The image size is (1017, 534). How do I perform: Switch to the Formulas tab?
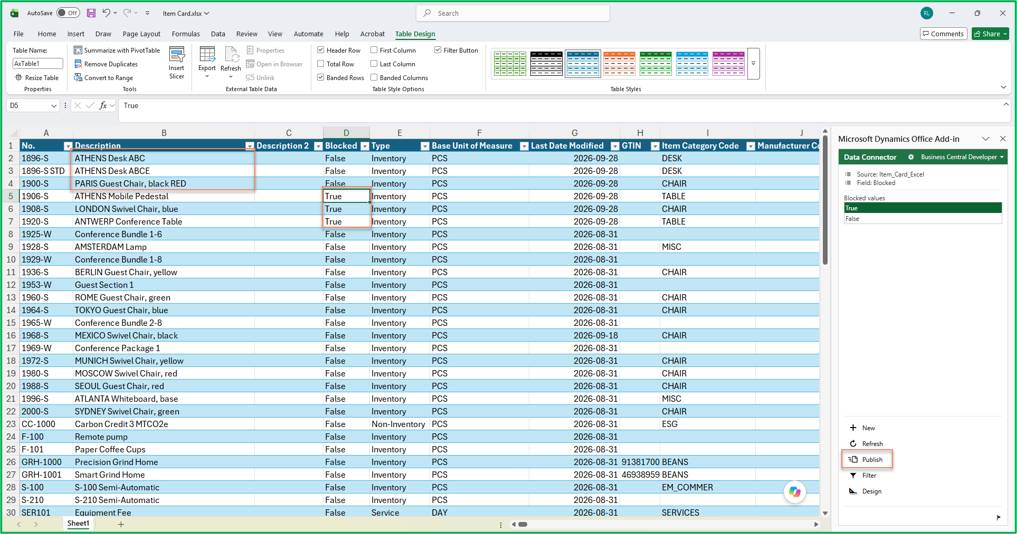click(x=185, y=34)
